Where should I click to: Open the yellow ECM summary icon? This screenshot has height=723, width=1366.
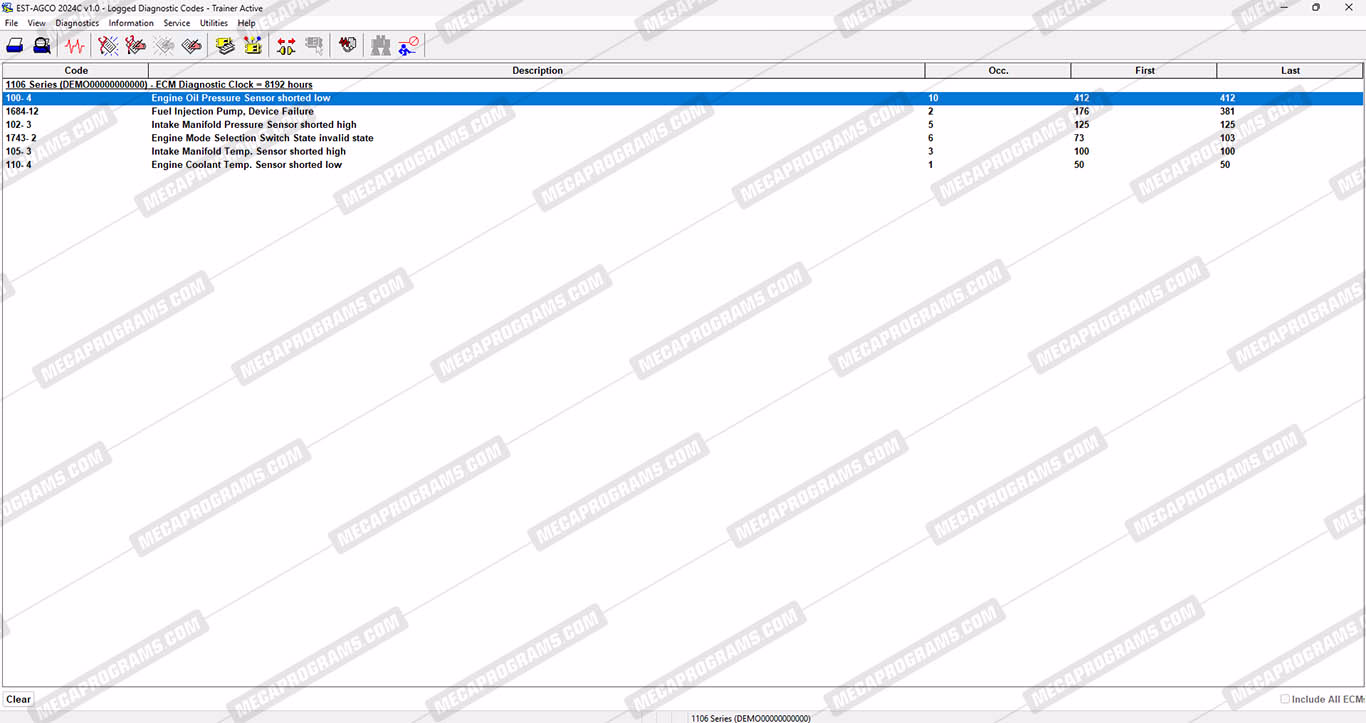point(225,46)
